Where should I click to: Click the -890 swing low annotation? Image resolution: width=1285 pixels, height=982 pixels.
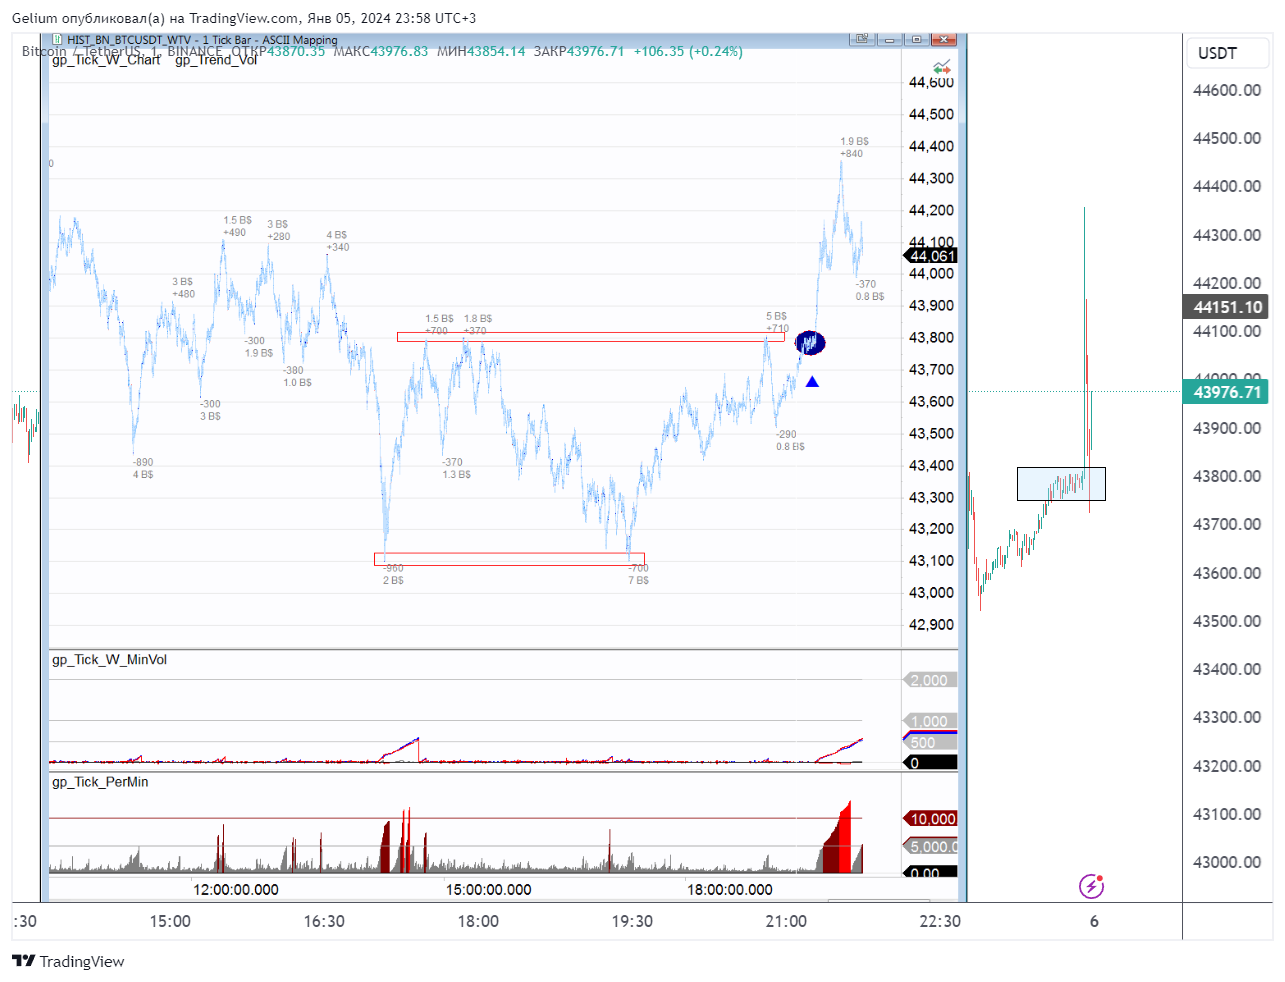tap(143, 462)
